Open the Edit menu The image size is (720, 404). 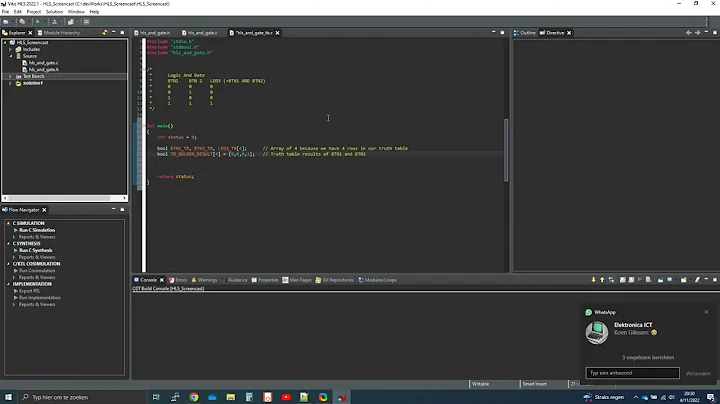(18, 12)
